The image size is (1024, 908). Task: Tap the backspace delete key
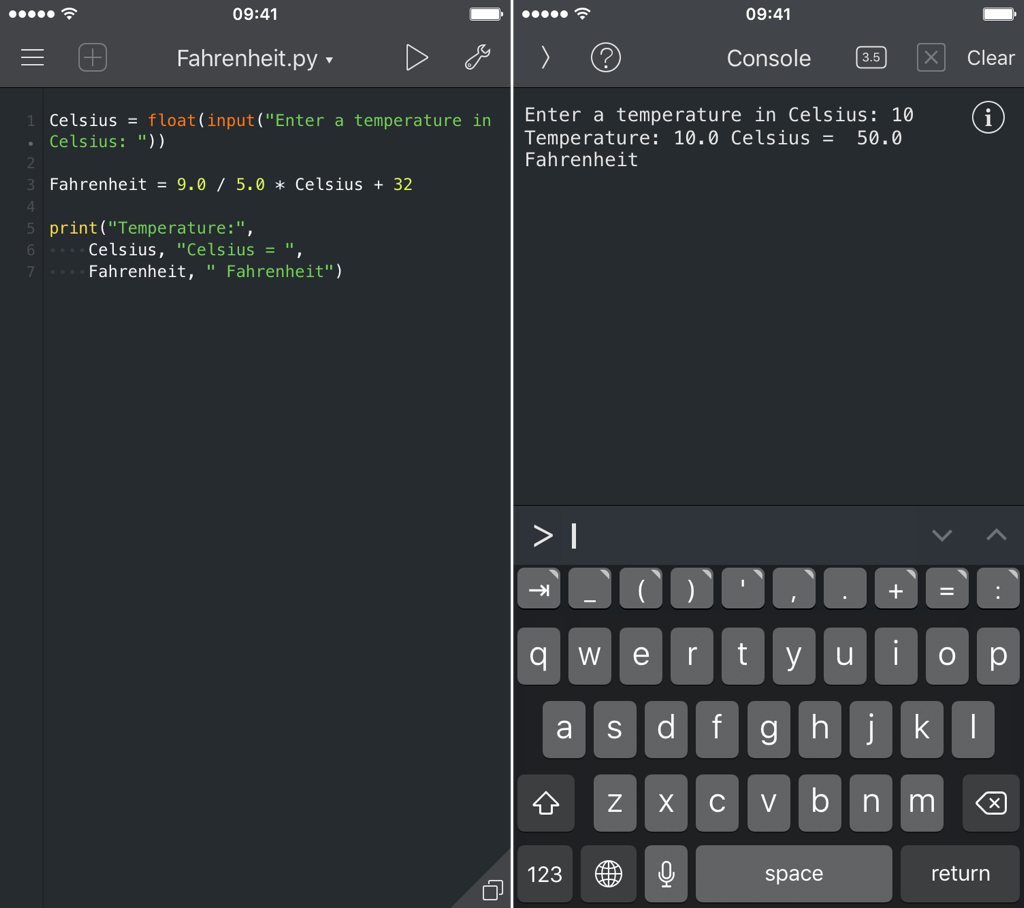tap(991, 803)
